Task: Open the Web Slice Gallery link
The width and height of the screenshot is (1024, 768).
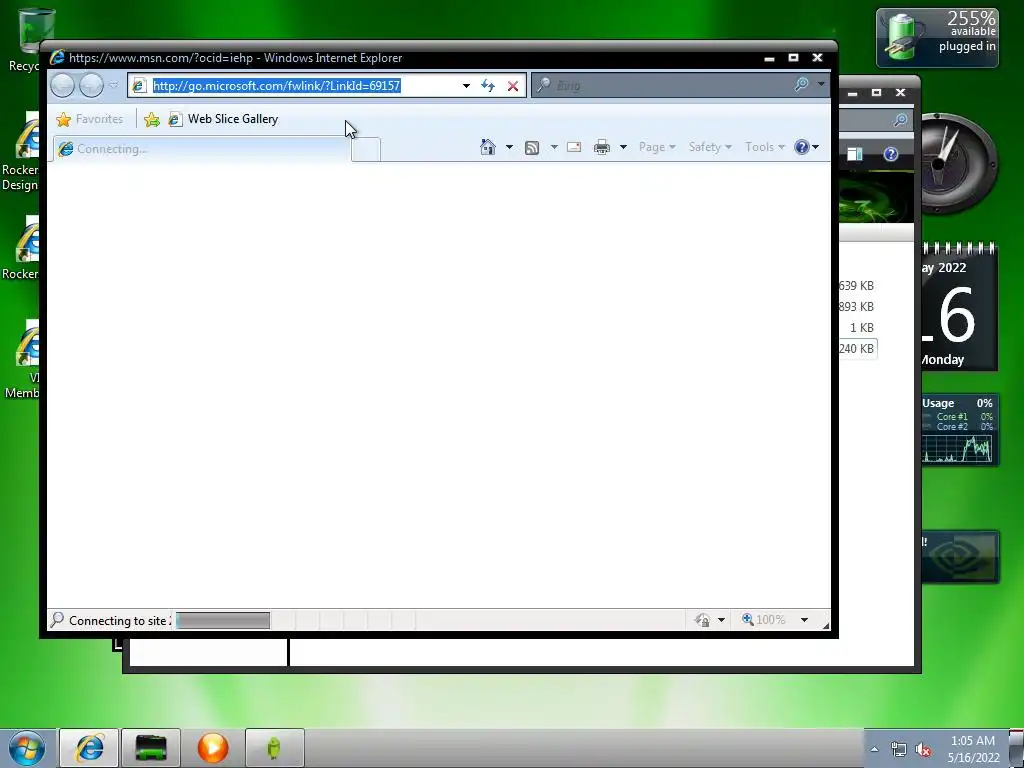Action: click(223, 119)
